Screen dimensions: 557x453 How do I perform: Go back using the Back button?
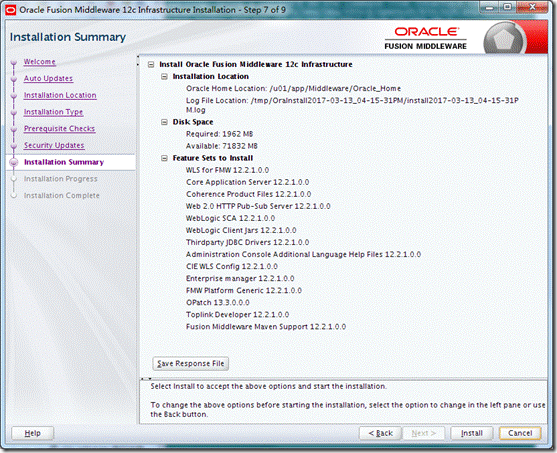(380, 433)
